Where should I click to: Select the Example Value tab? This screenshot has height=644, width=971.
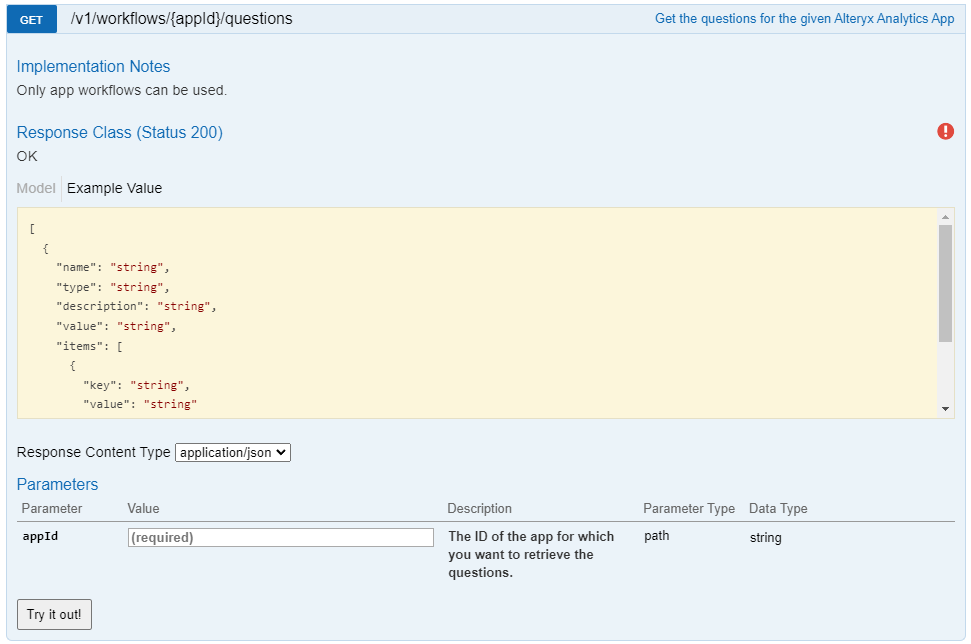click(114, 188)
